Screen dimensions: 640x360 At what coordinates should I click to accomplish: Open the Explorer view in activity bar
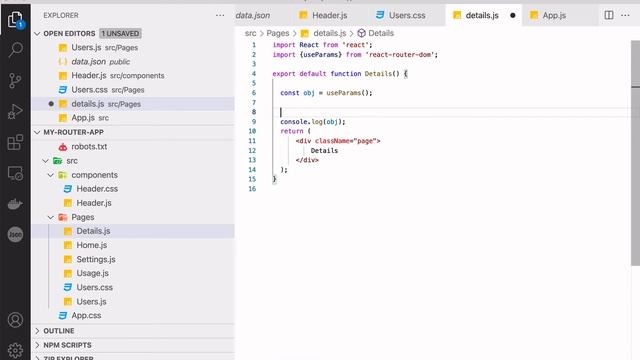tap(15, 19)
